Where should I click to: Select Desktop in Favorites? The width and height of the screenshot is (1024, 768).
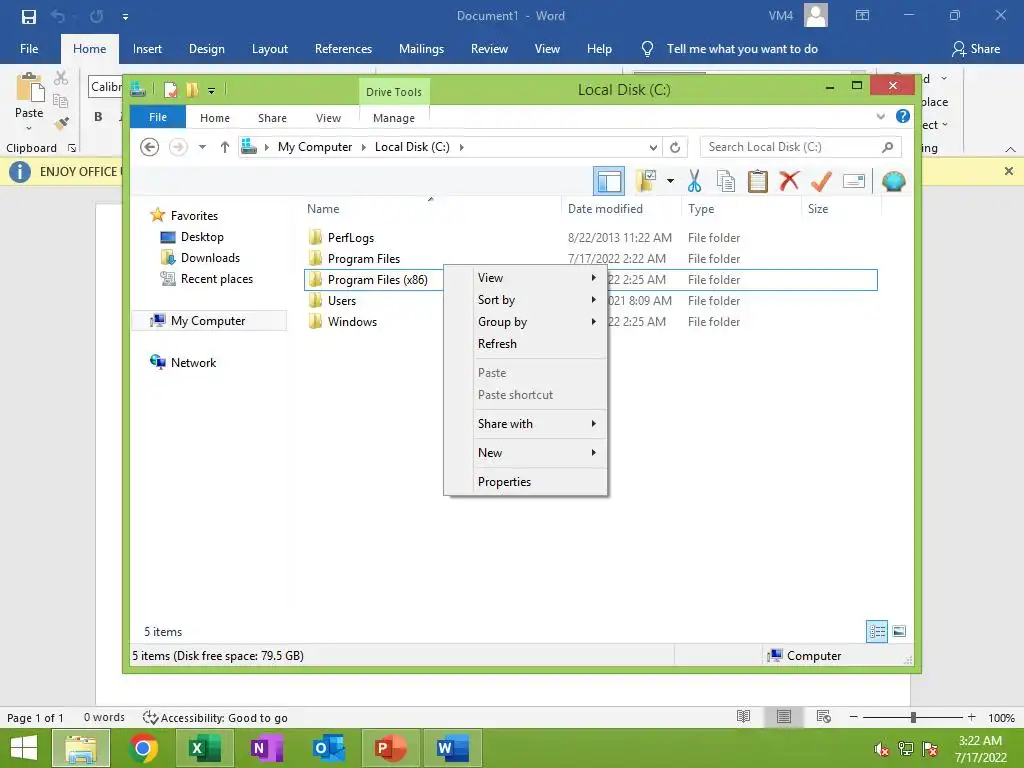point(202,237)
